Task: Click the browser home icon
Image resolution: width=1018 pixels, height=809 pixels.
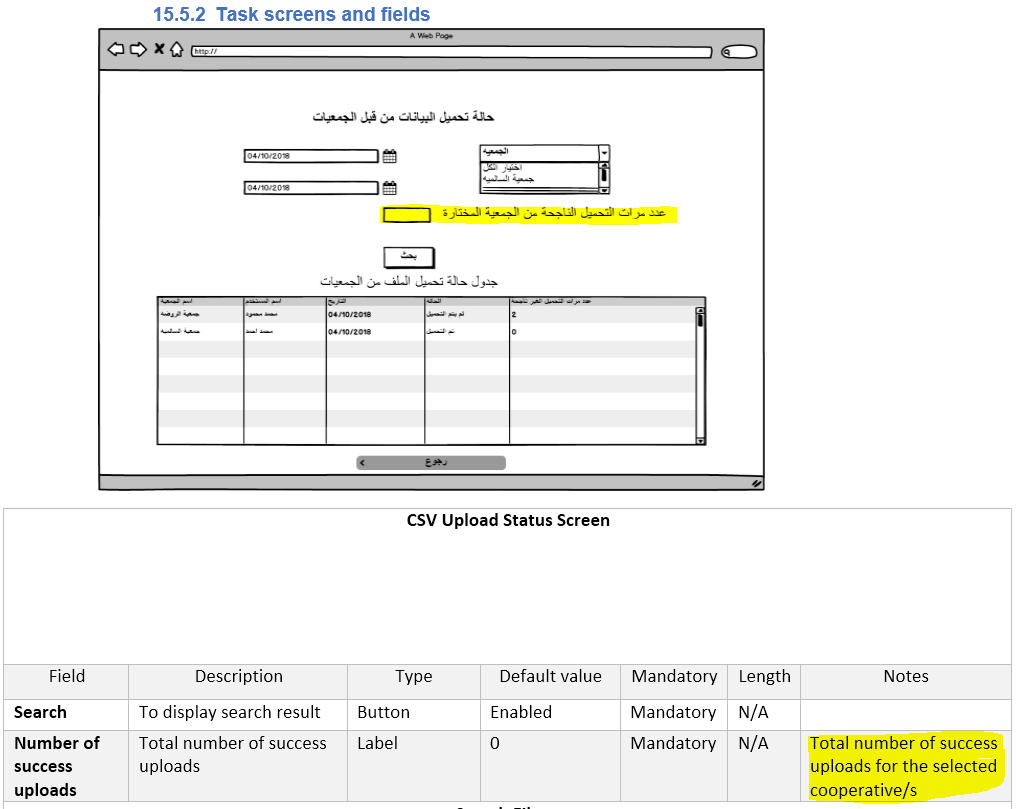Action: tap(177, 49)
